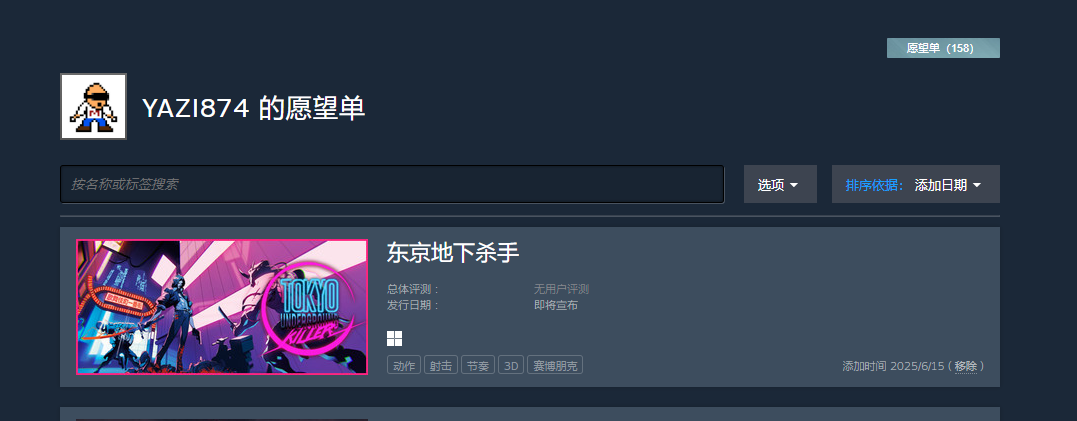Open the 排序依据 添加日期 sort dropdown
The image size is (1077, 421).
click(916, 184)
